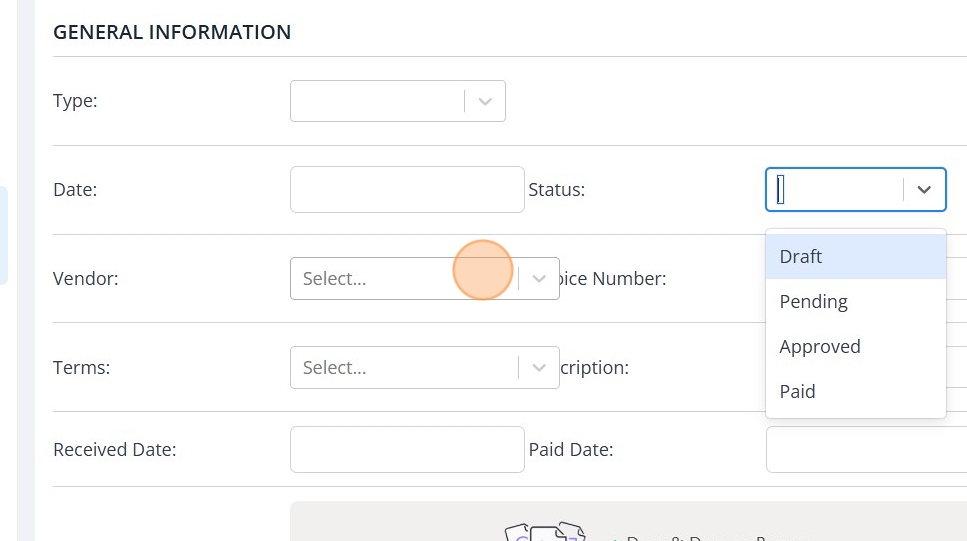Open the Type dropdown arrow
The height and width of the screenshot is (541, 967).
tap(485, 101)
